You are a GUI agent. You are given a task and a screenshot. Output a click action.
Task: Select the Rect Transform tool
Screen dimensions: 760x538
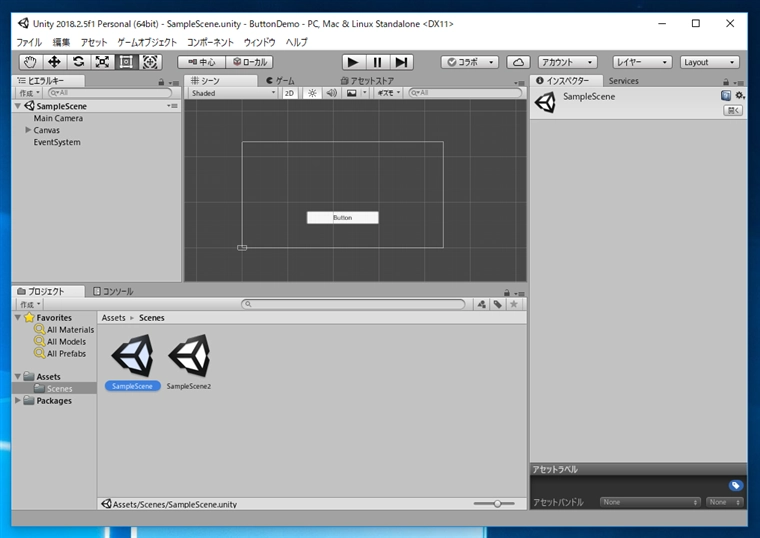pos(126,62)
